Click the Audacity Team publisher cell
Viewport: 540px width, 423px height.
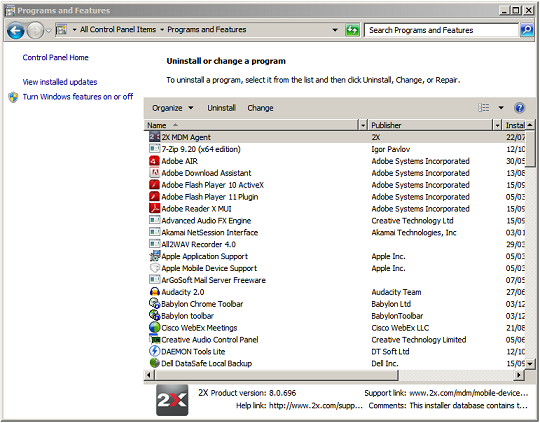click(396, 292)
